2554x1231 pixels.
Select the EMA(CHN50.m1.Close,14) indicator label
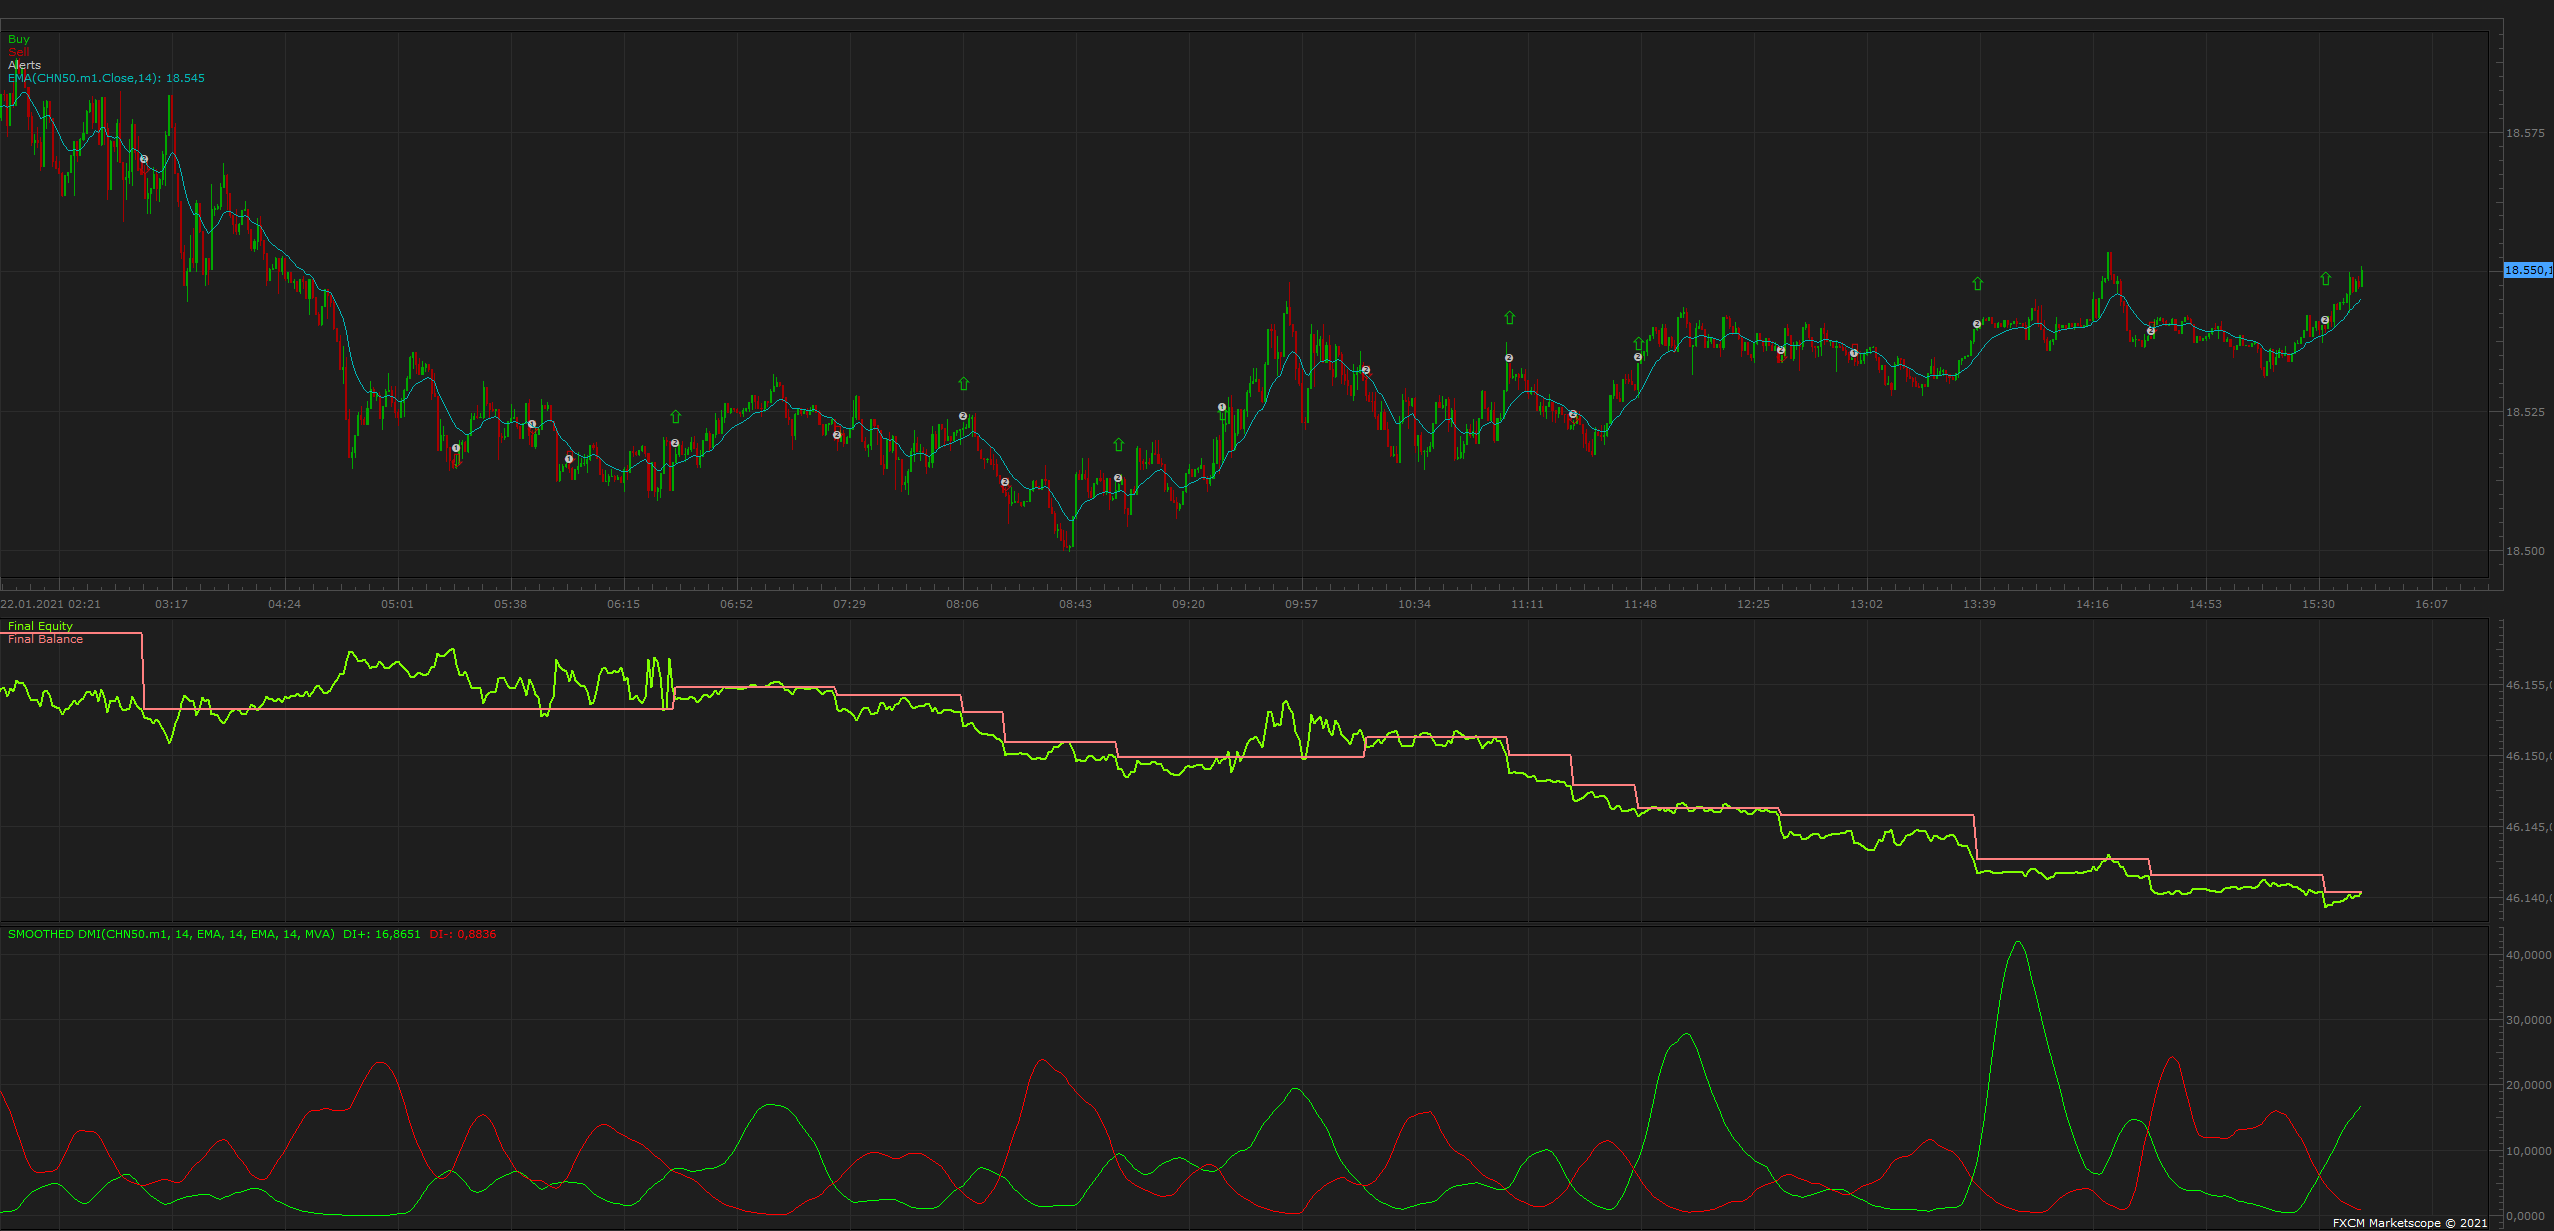106,78
